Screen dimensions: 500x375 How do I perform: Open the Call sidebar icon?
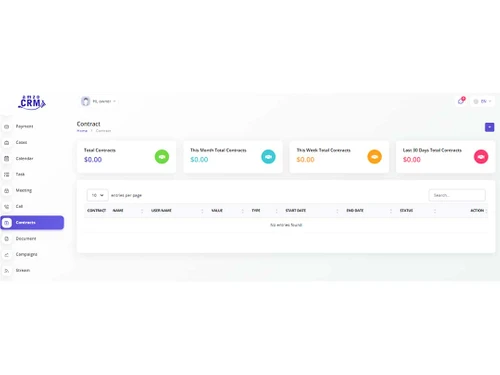click(x=6, y=207)
